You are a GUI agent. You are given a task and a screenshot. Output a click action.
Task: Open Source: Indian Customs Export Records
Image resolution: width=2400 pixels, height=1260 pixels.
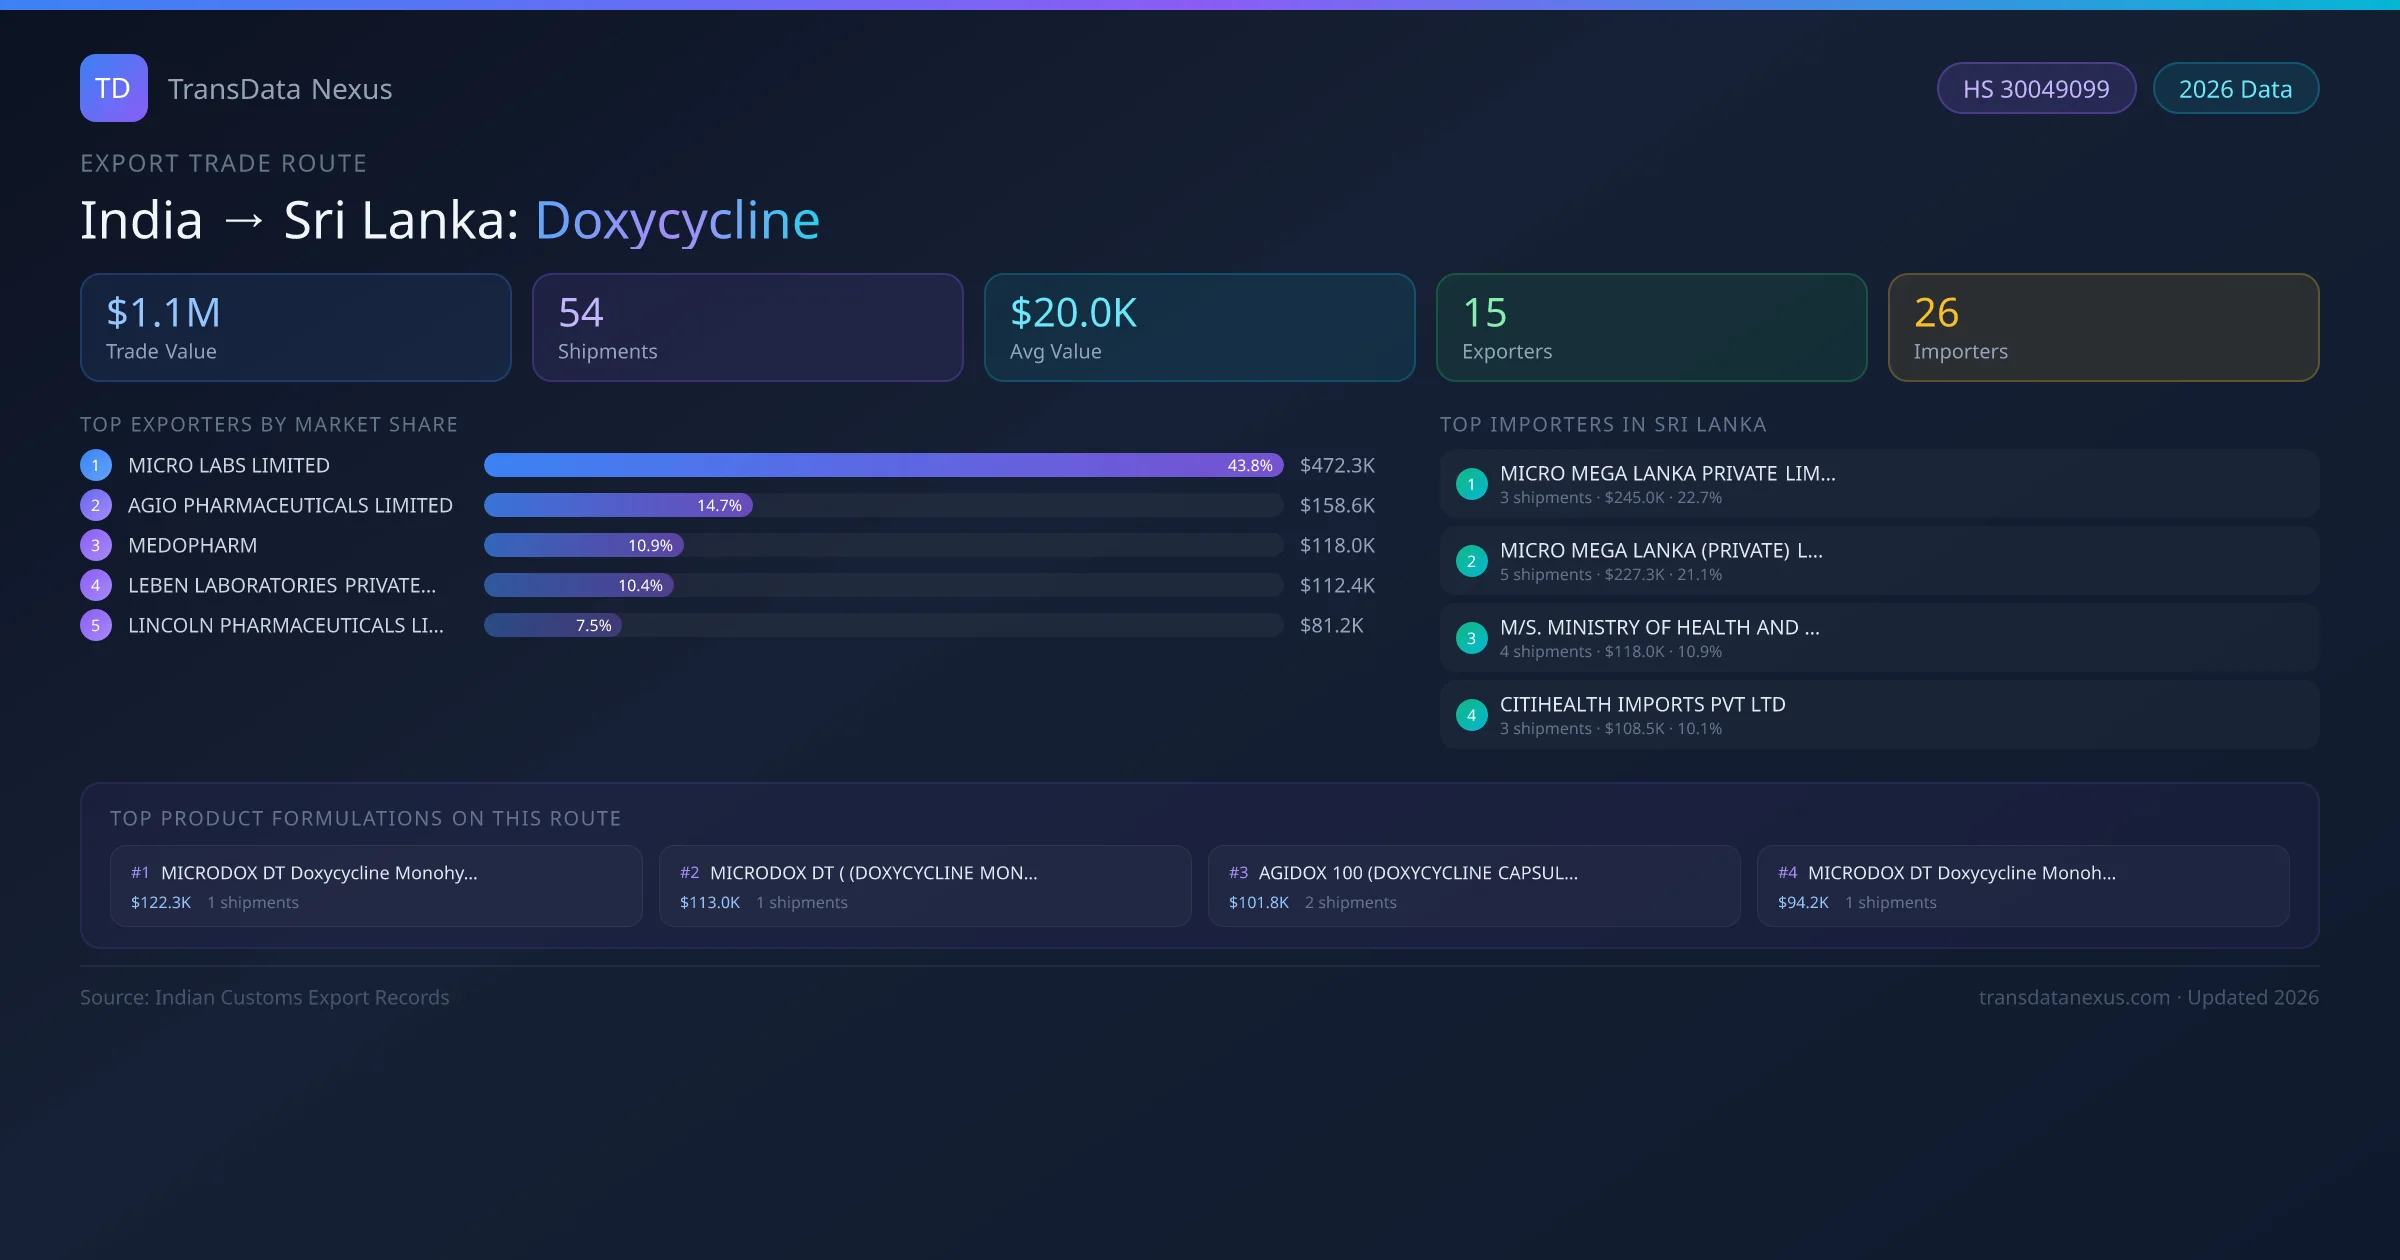(x=264, y=997)
